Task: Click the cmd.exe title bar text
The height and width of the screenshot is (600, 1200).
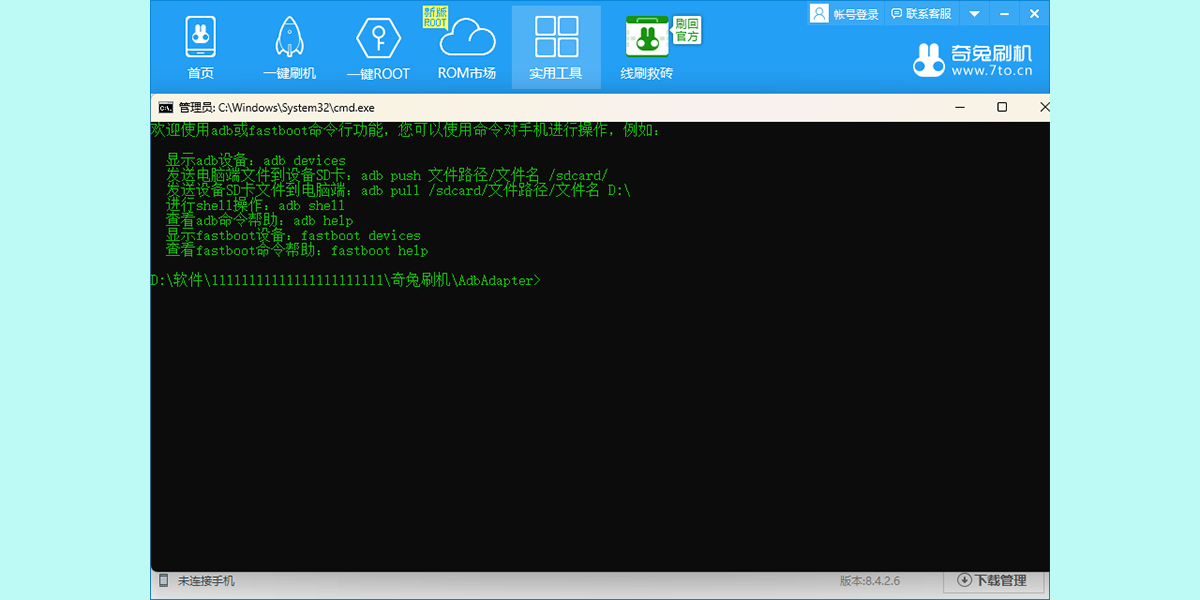Action: [x=276, y=107]
